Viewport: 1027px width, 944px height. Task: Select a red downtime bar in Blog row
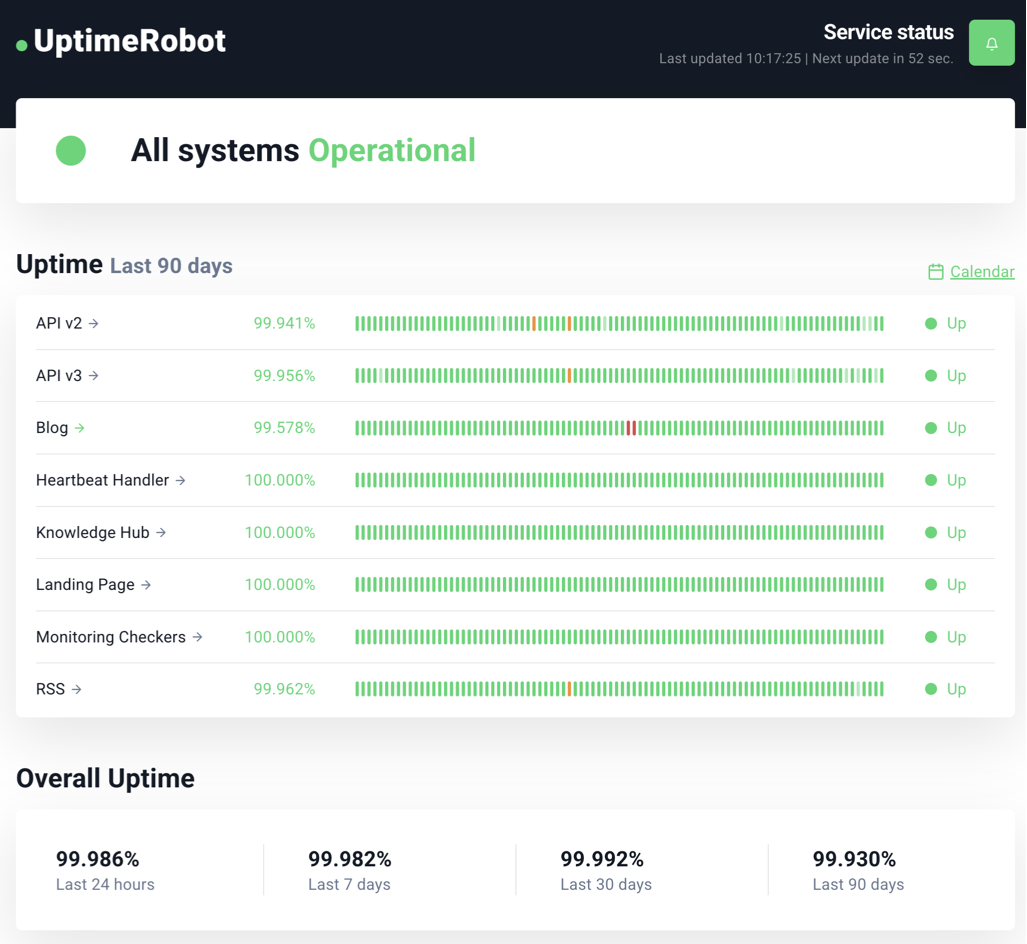629,428
